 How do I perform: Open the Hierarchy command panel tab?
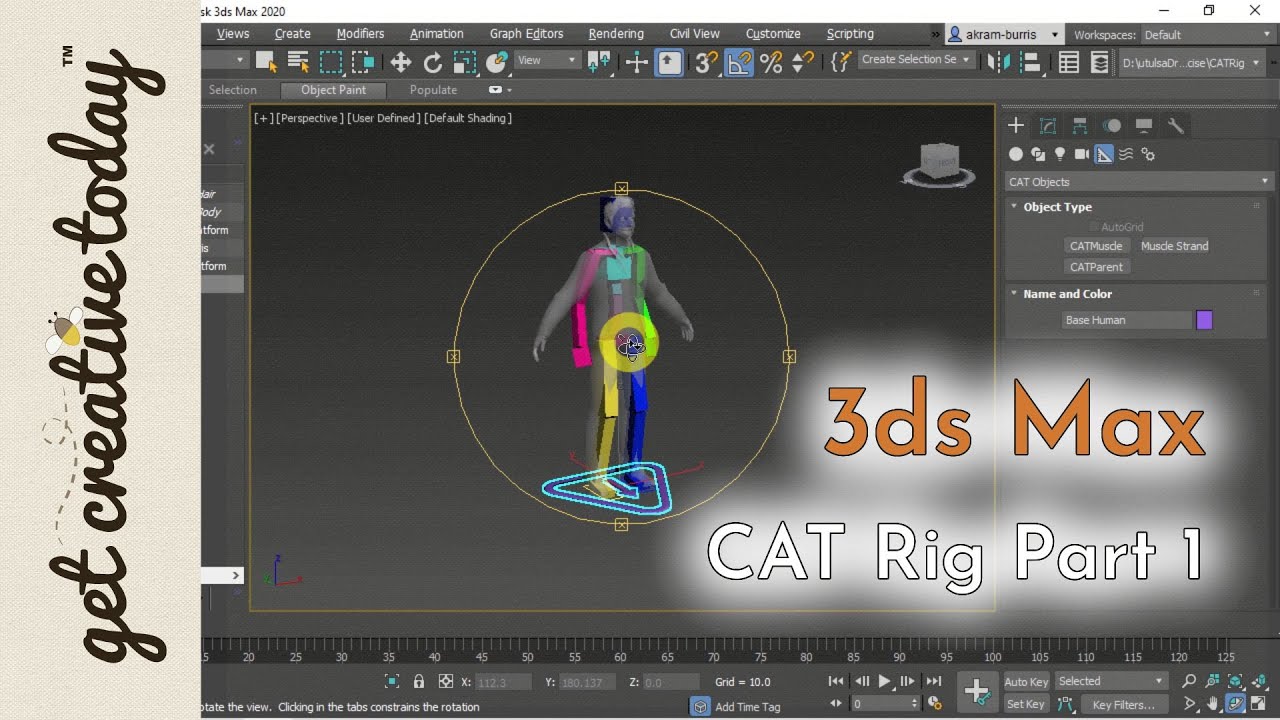pyautogui.click(x=1080, y=126)
